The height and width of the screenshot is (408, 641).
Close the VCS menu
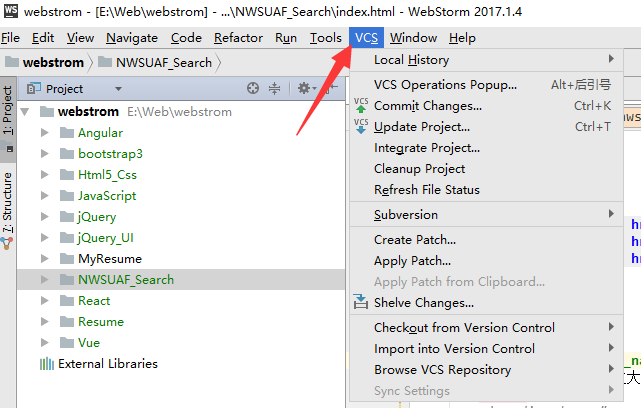pyautogui.click(x=366, y=38)
